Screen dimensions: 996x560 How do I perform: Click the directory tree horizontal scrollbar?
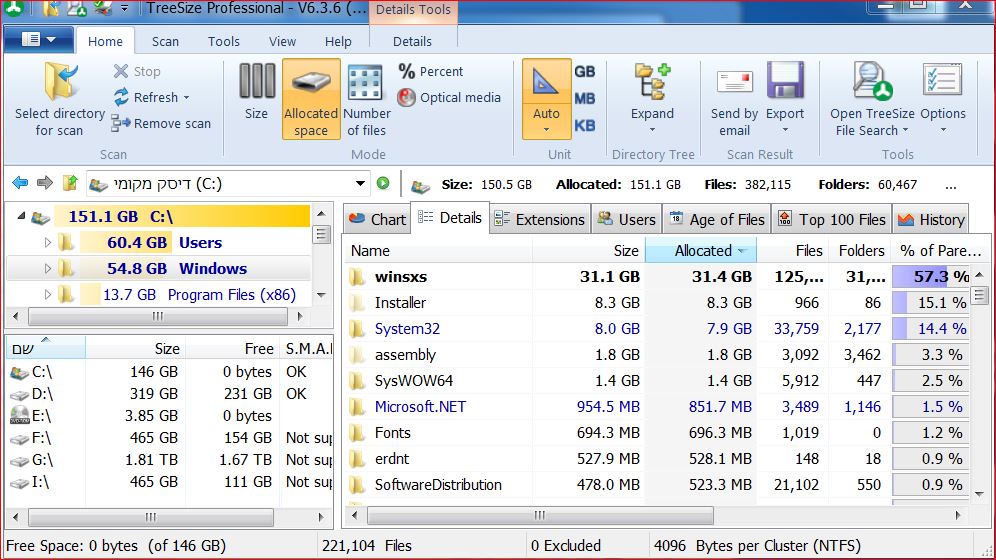[x=158, y=316]
